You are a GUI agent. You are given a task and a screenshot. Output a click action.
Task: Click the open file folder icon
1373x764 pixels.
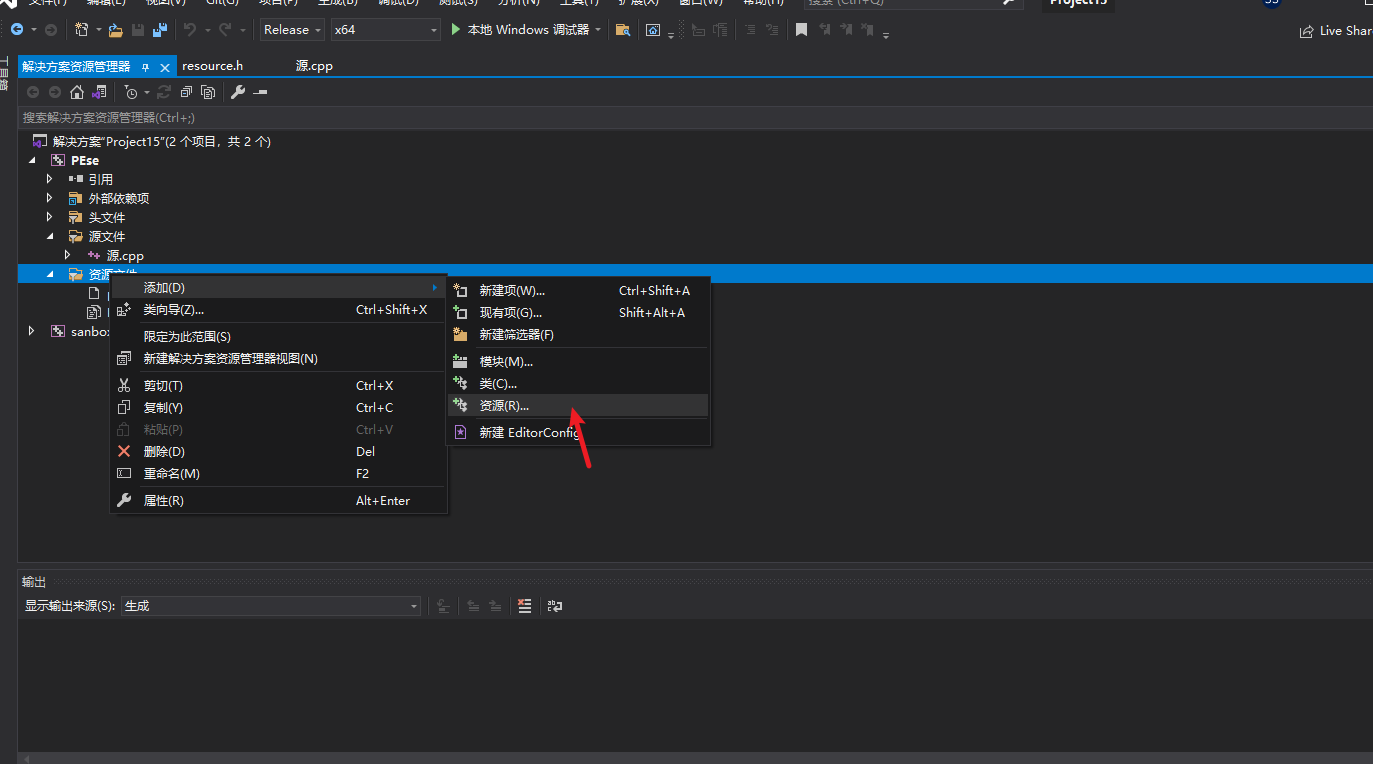click(x=116, y=30)
